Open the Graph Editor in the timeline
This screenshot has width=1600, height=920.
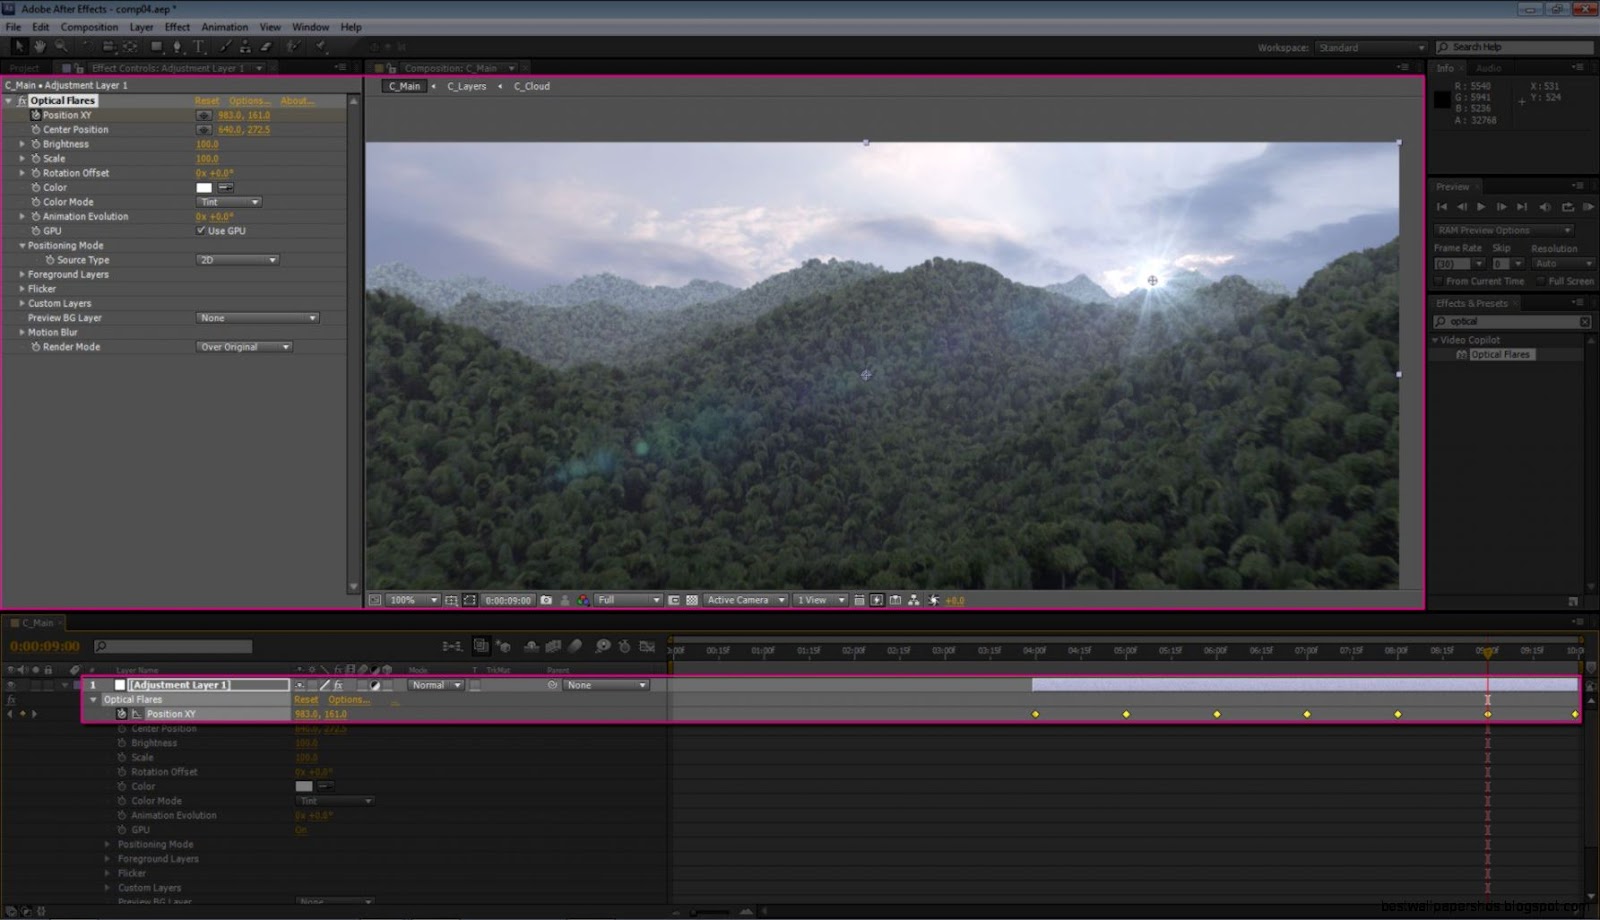[x=648, y=646]
